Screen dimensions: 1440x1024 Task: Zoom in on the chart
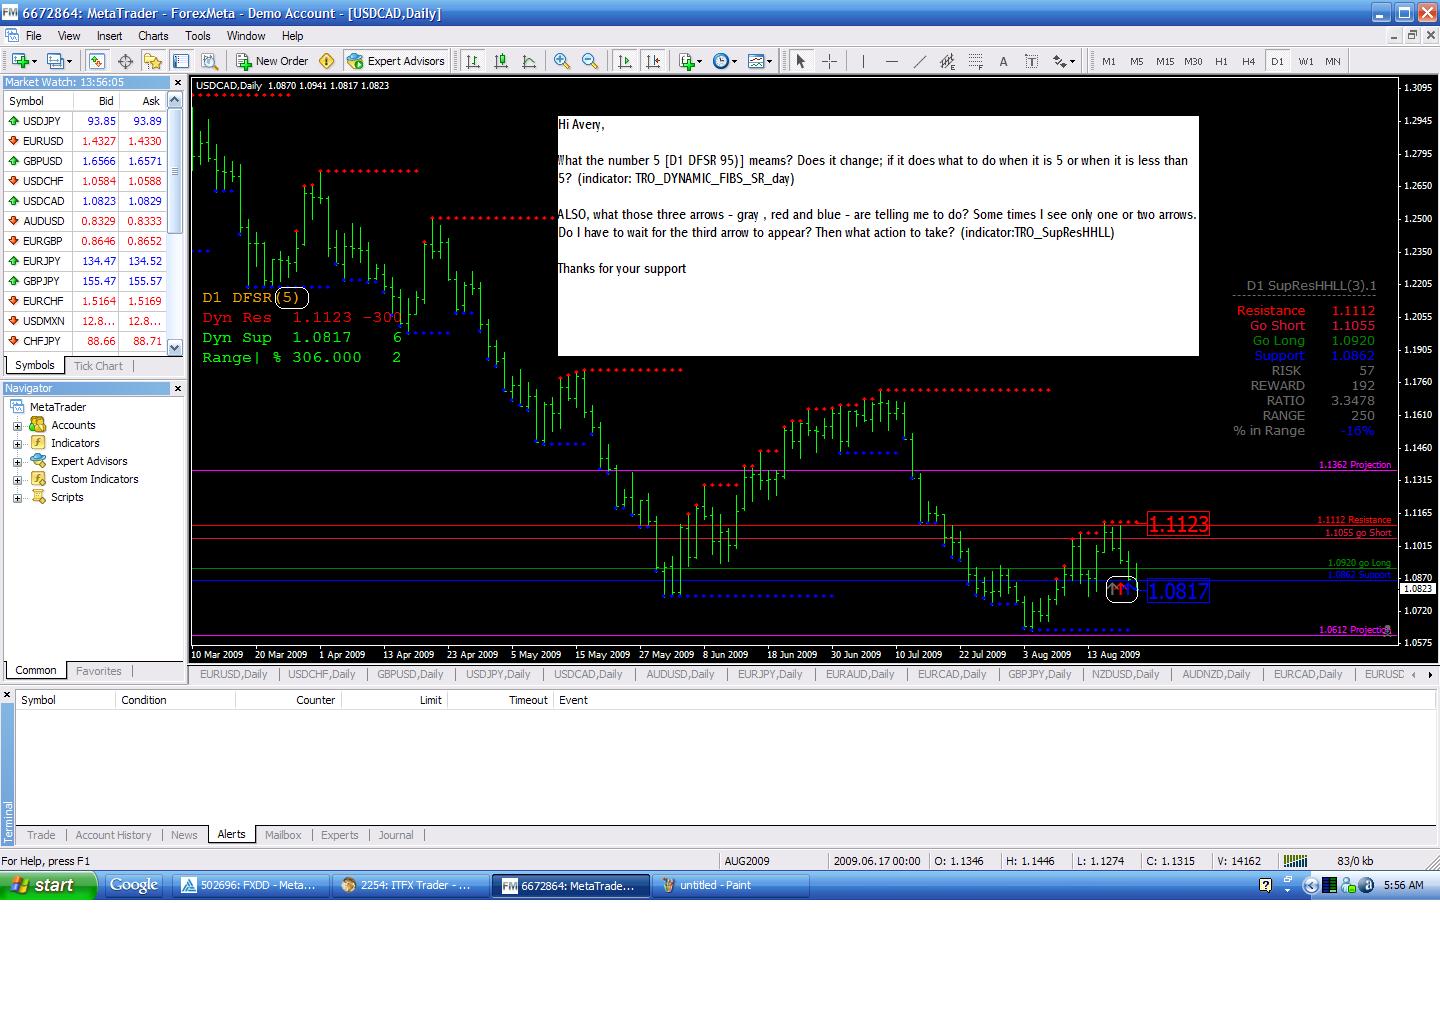[x=562, y=61]
